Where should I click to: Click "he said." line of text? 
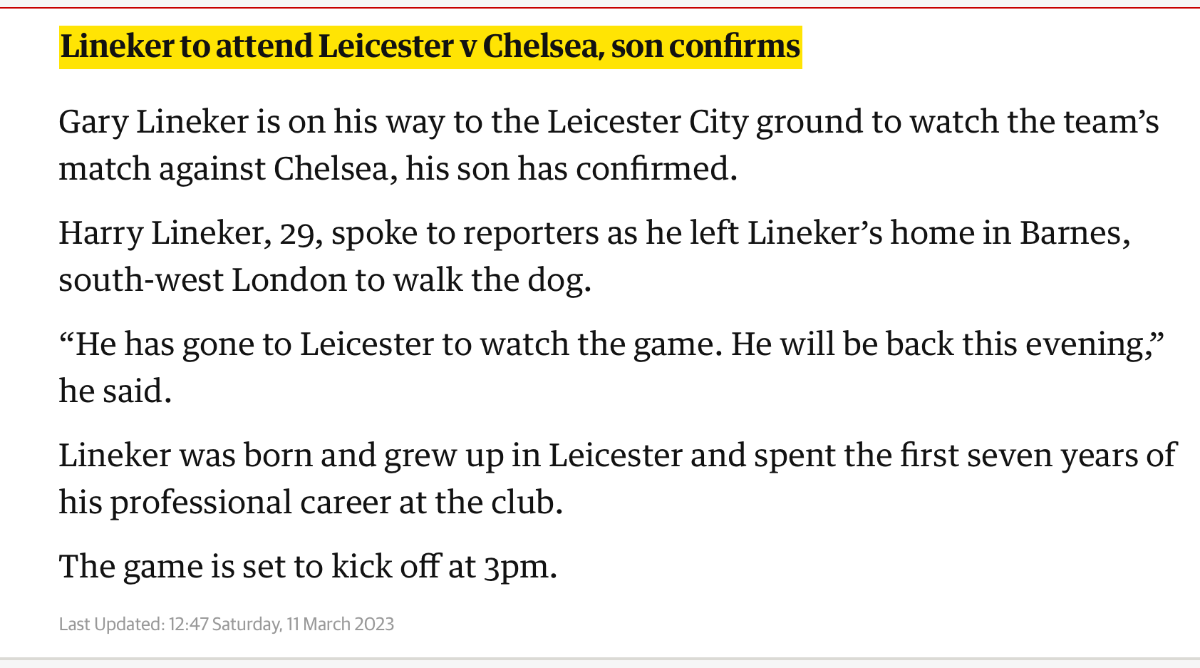[x=116, y=389]
